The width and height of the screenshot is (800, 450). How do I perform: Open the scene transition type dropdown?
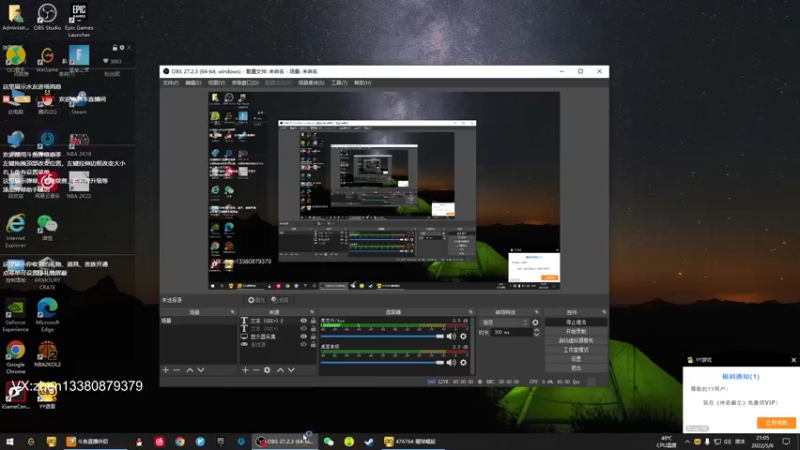coord(504,322)
